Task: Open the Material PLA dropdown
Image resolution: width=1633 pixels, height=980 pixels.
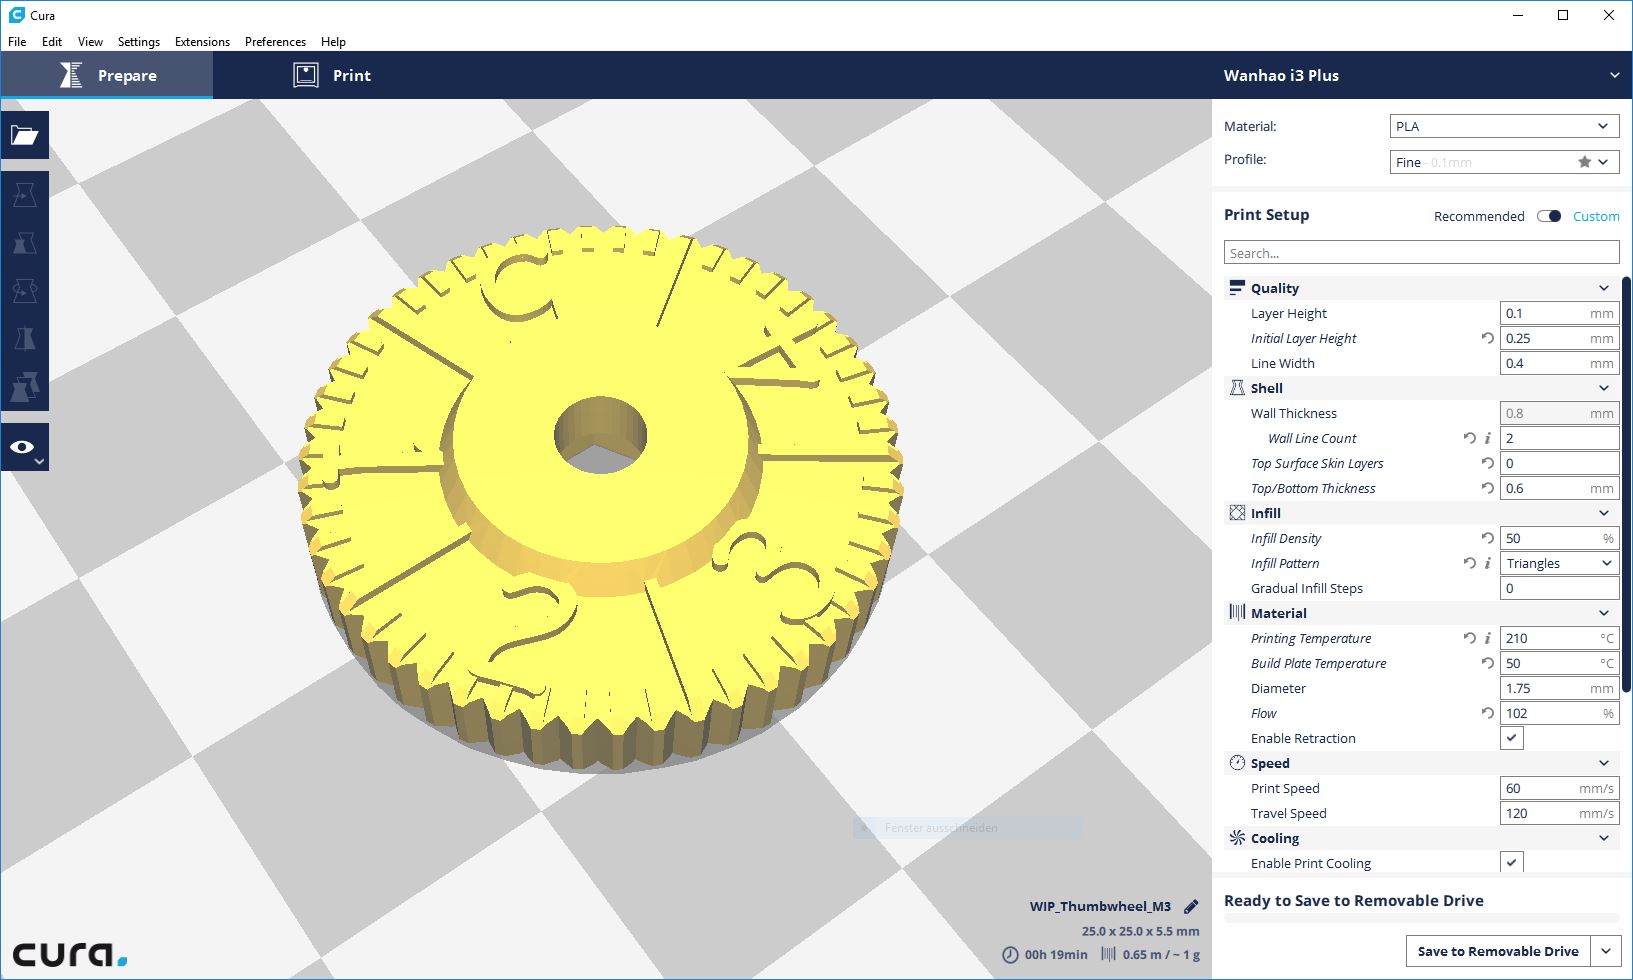Action: pos(1504,126)
